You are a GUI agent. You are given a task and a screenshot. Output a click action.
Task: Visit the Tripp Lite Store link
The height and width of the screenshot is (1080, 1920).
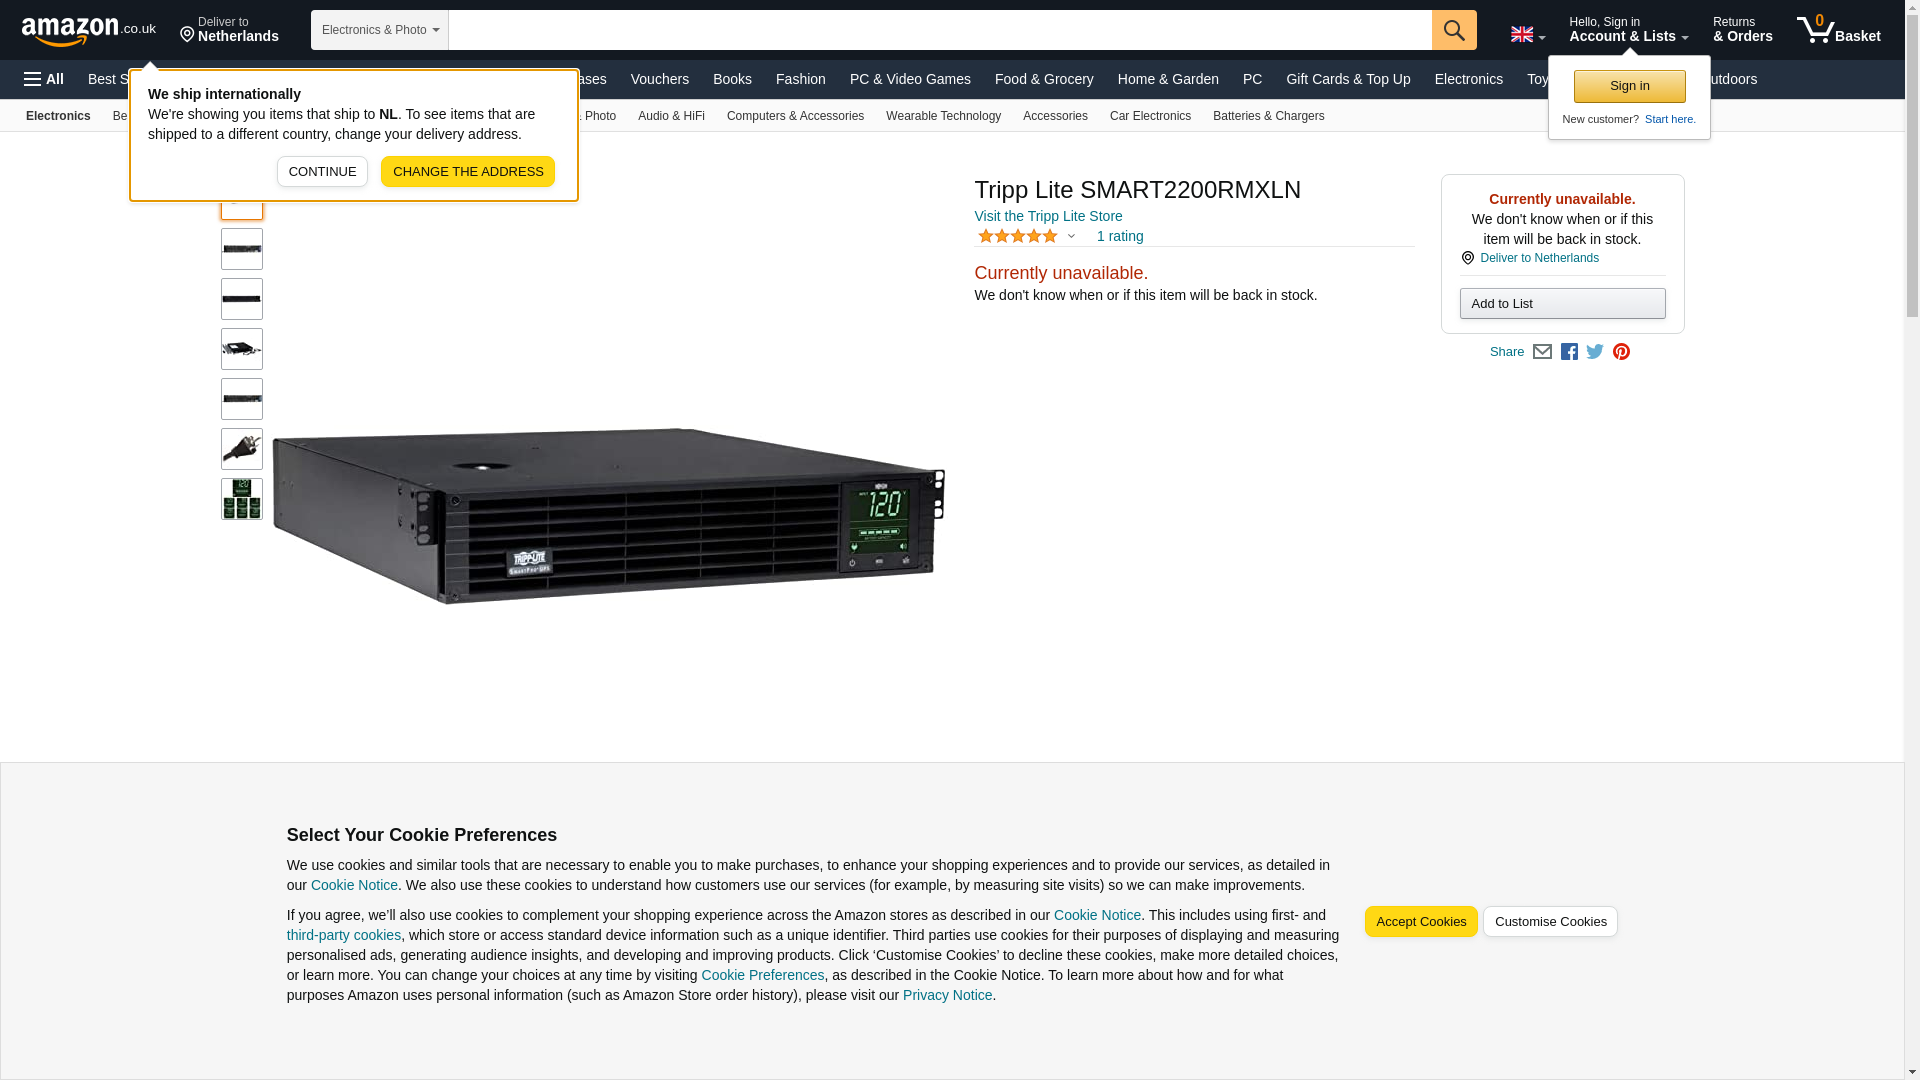1048,216
